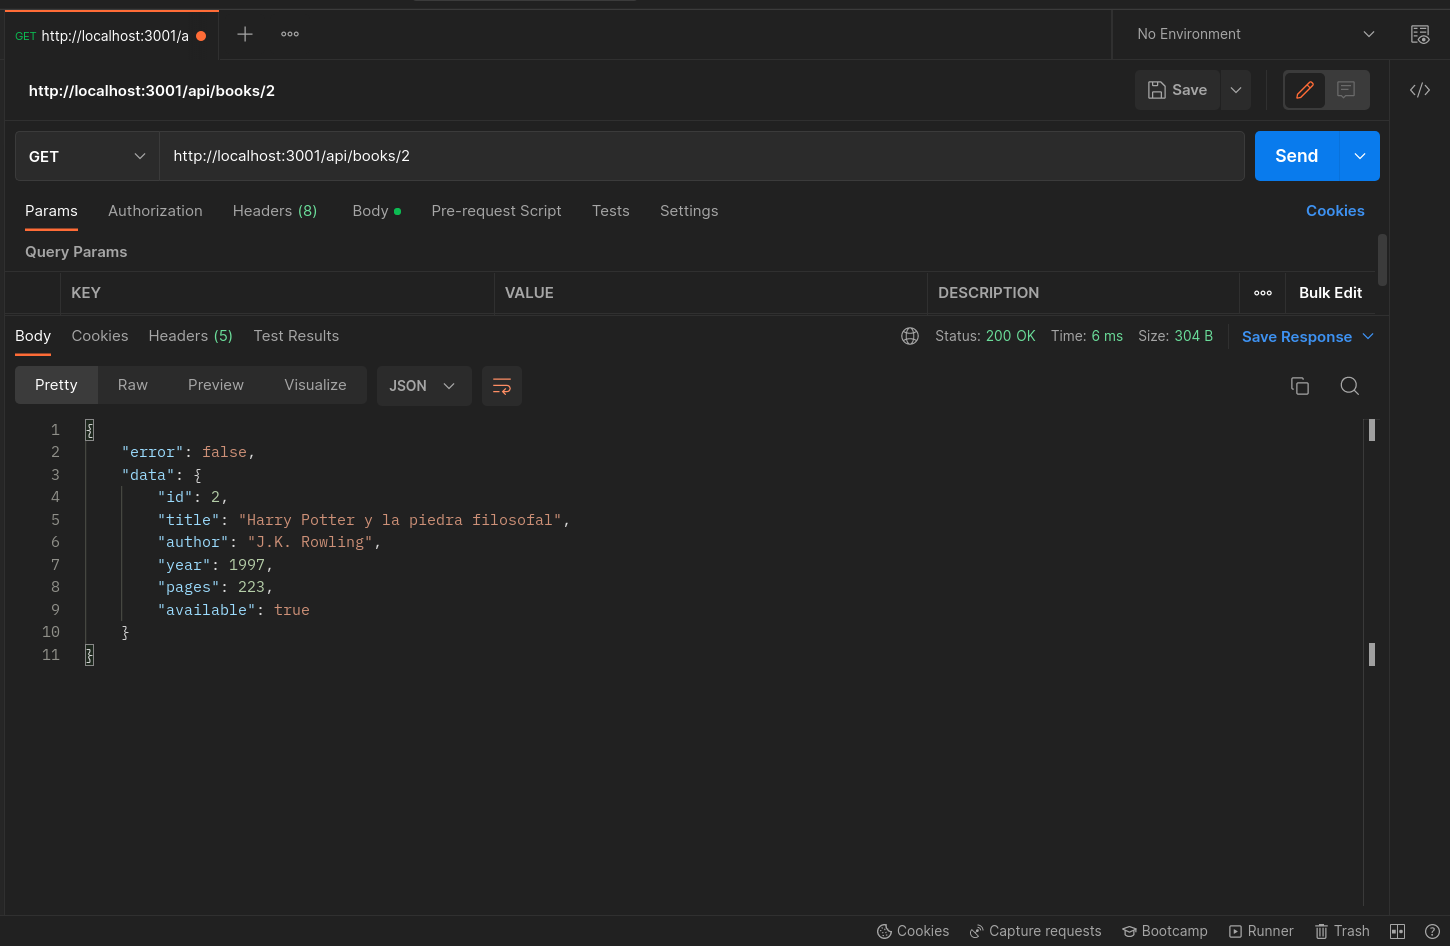Click the network globe icon
1450x946 pixels.
(910, 336)
